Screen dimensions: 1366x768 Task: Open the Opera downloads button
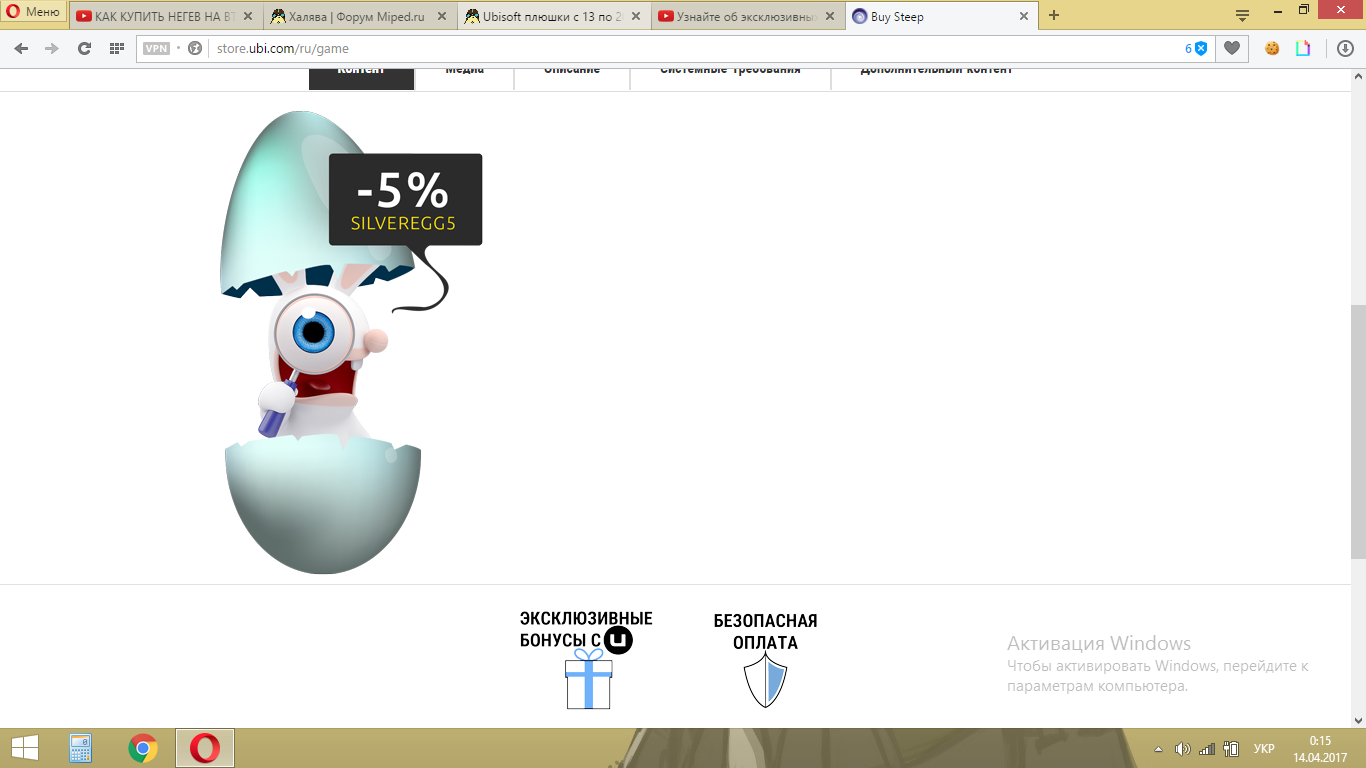tap(1345, 48)
